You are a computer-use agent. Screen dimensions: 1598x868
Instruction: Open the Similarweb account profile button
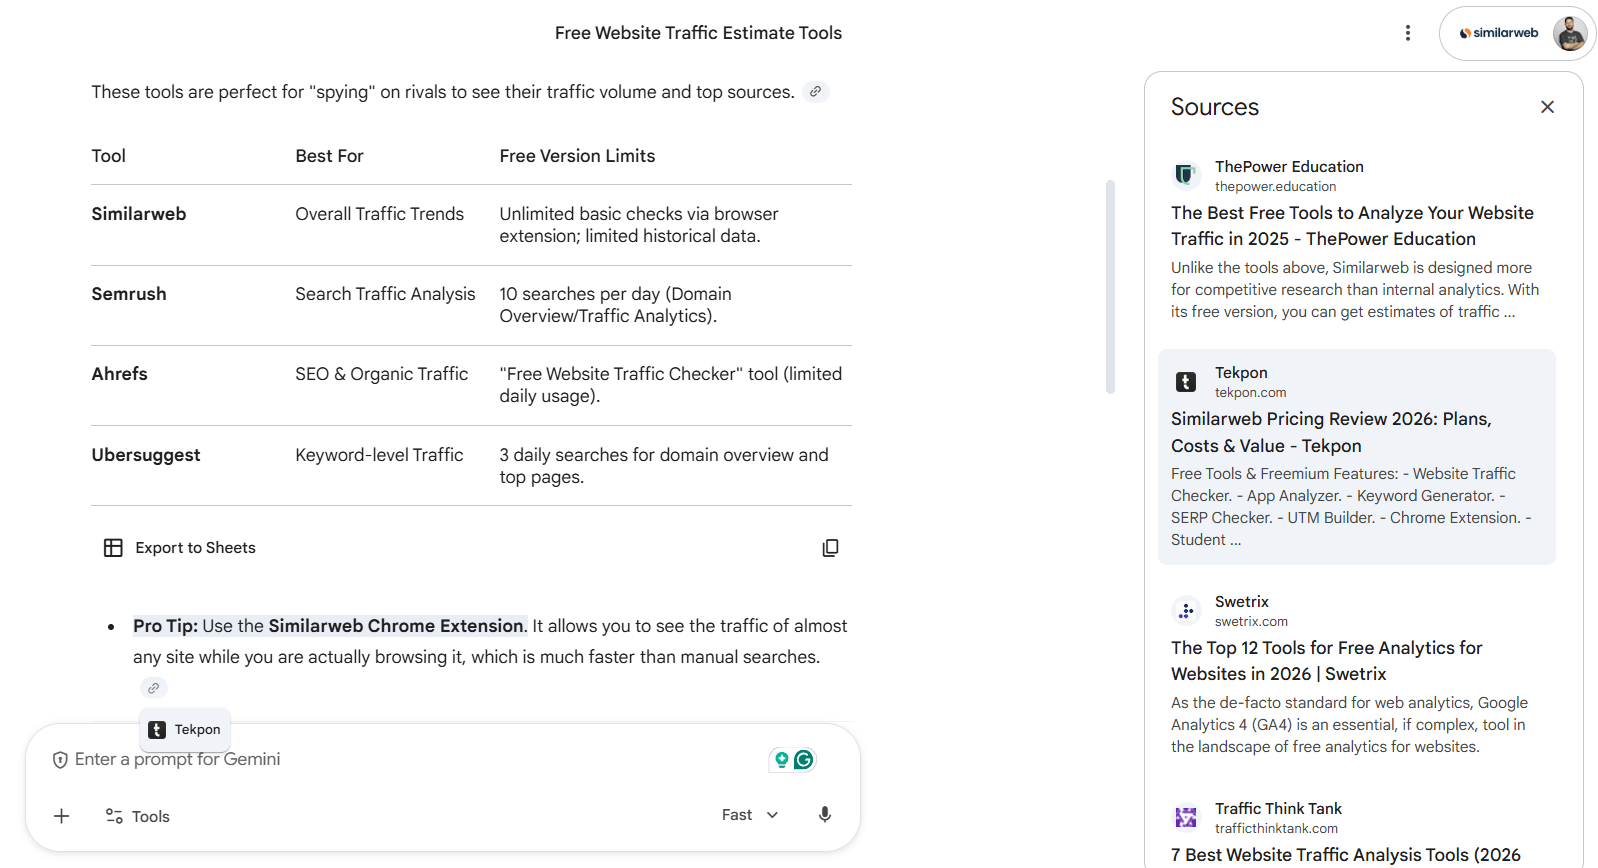1517,33
